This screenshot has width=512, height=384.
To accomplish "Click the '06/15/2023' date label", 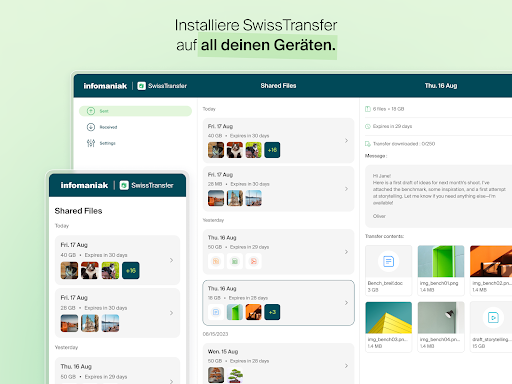I will [215, 334].
